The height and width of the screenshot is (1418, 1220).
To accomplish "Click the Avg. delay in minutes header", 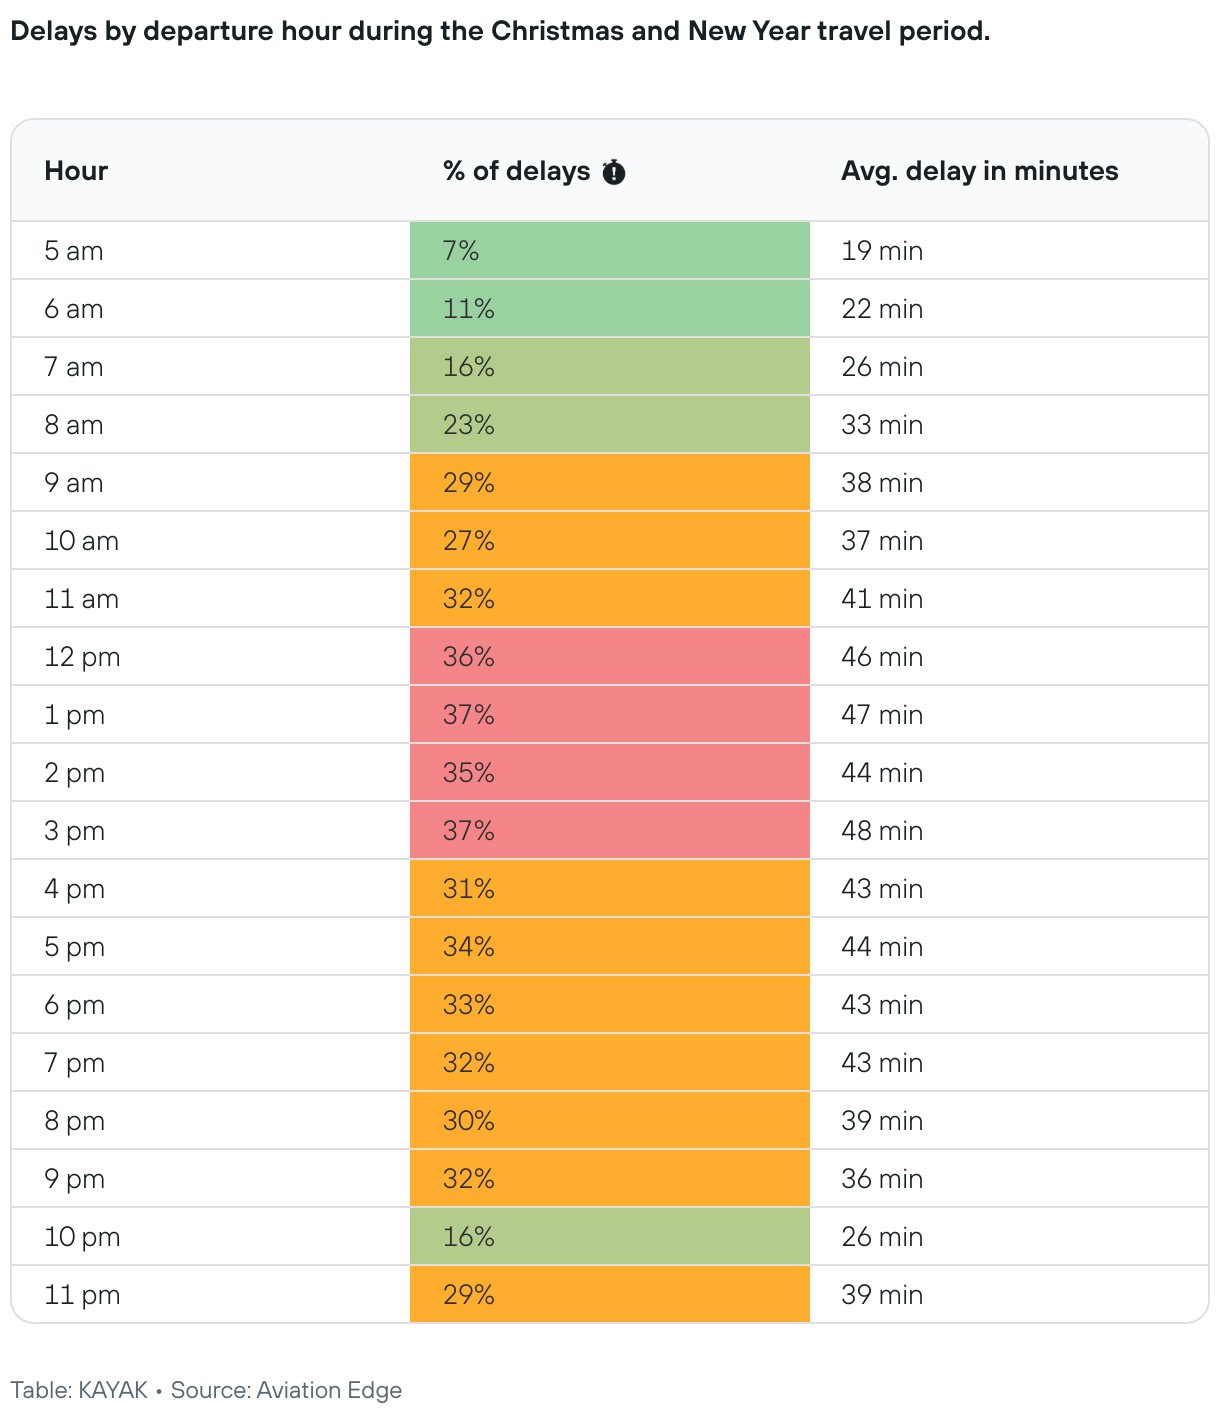I will pos(979,171).
